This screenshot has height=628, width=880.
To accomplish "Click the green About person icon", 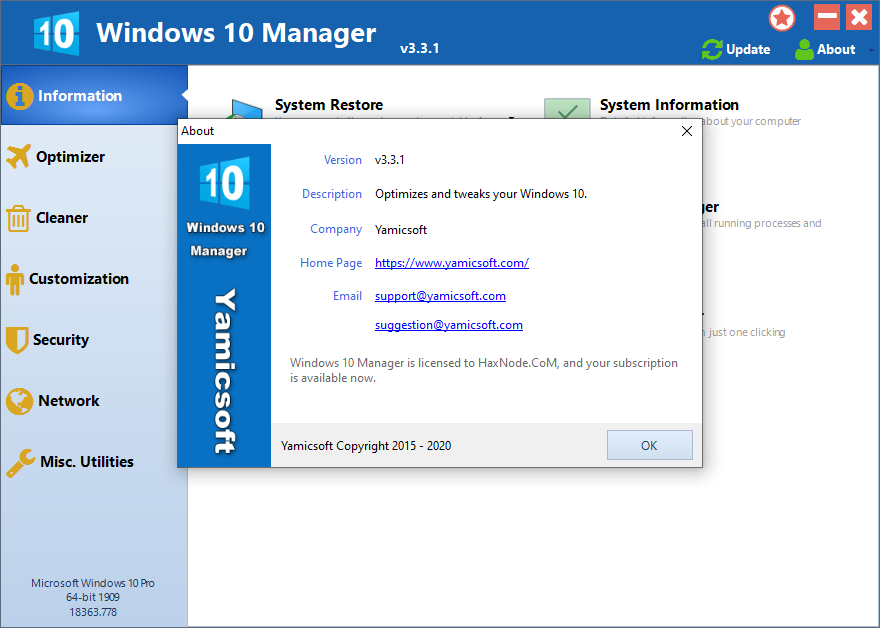I will 803,49.
